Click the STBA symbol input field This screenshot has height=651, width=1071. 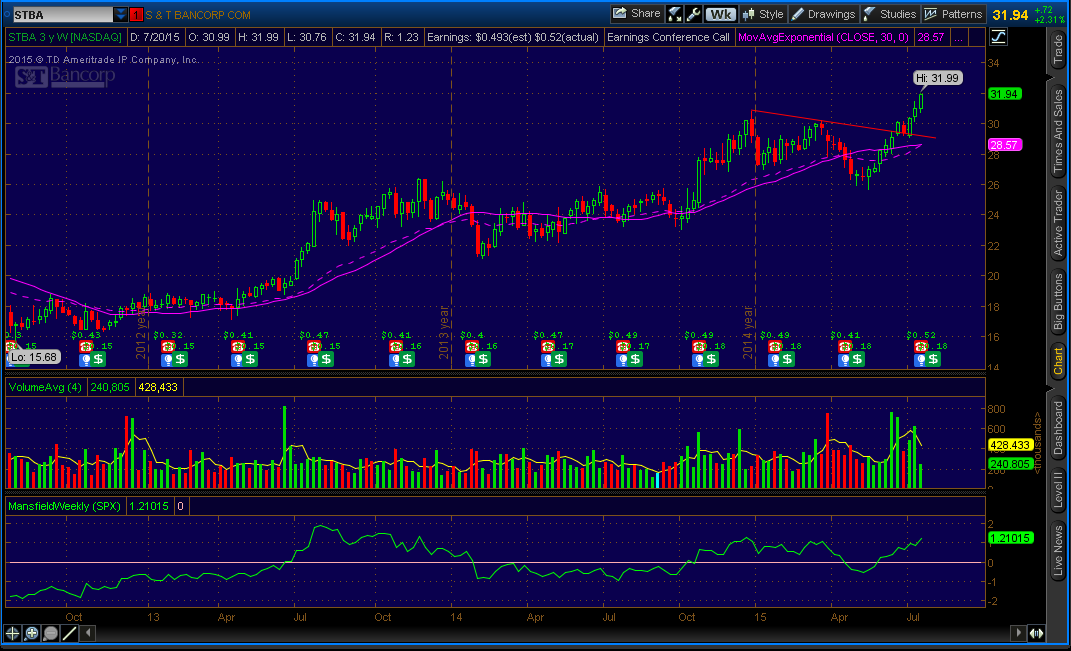click(x=58, y=15)
